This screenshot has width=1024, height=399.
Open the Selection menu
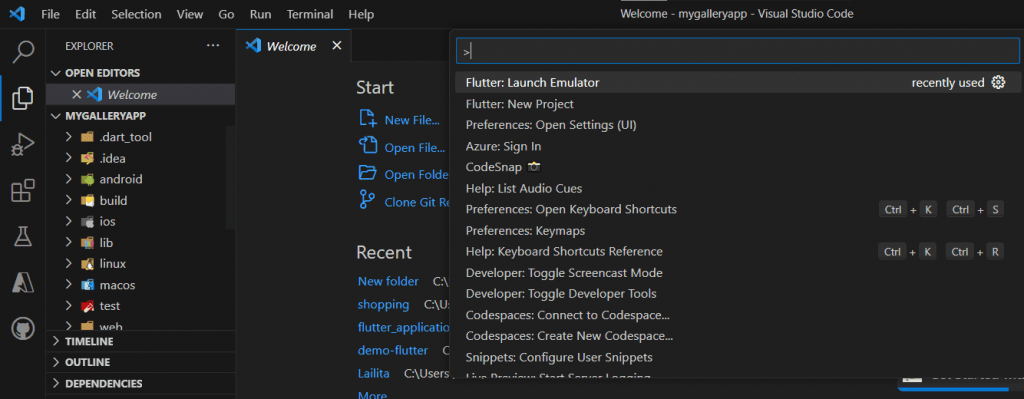tap(136, 14)
